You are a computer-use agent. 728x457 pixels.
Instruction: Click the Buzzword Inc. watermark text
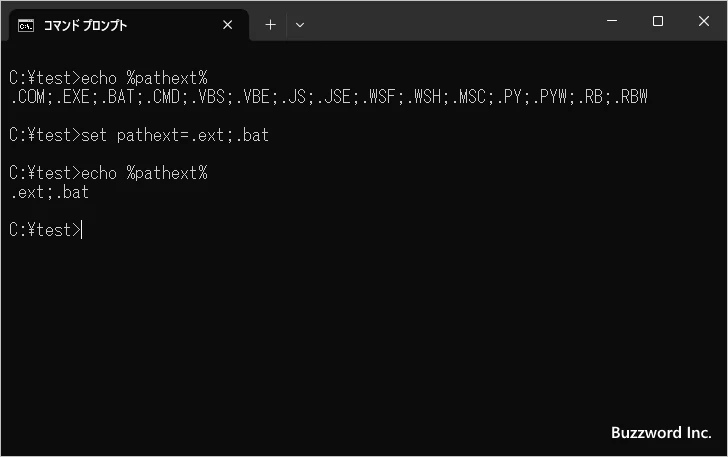[661, 433]
